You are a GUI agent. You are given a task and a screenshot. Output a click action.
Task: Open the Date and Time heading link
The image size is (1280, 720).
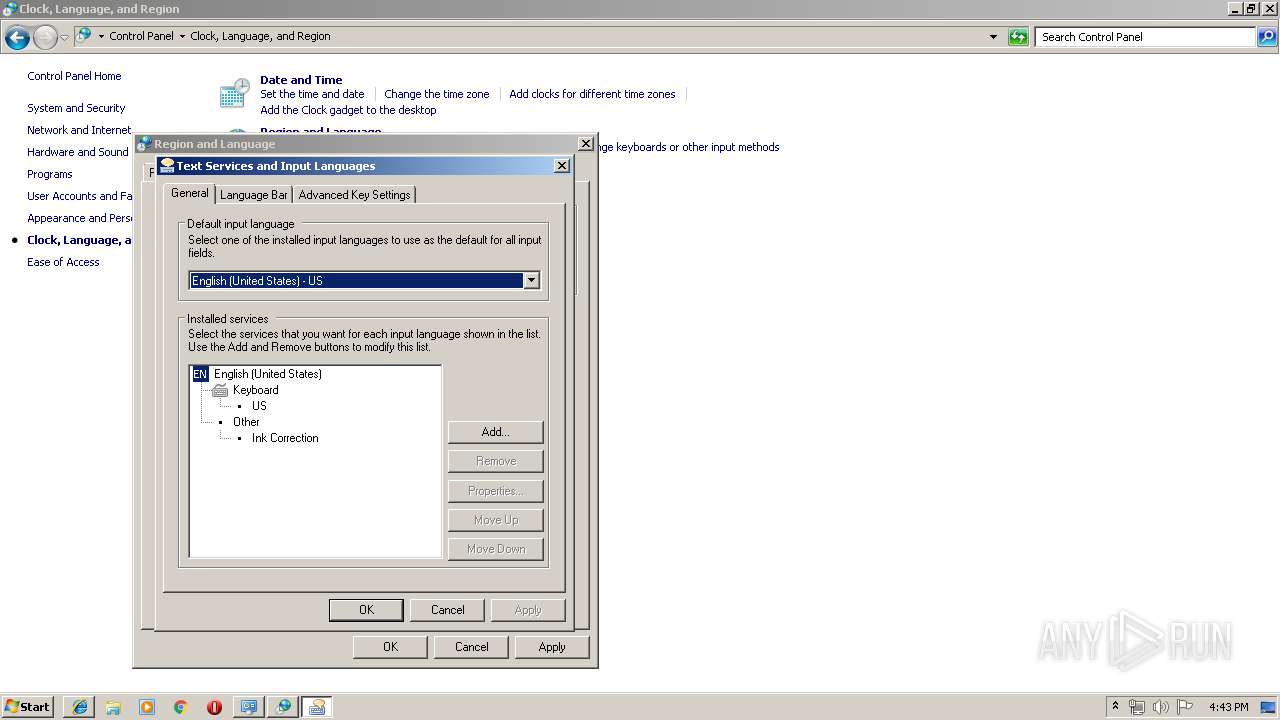click(x=301, y=80)
